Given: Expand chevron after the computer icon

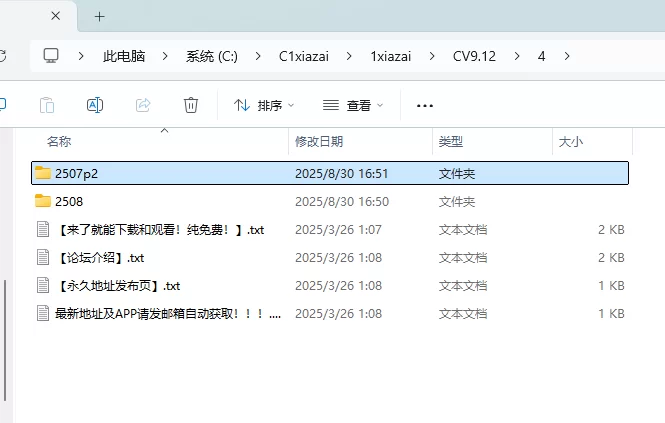Looking at the screenshot, I should coord(81,56).
